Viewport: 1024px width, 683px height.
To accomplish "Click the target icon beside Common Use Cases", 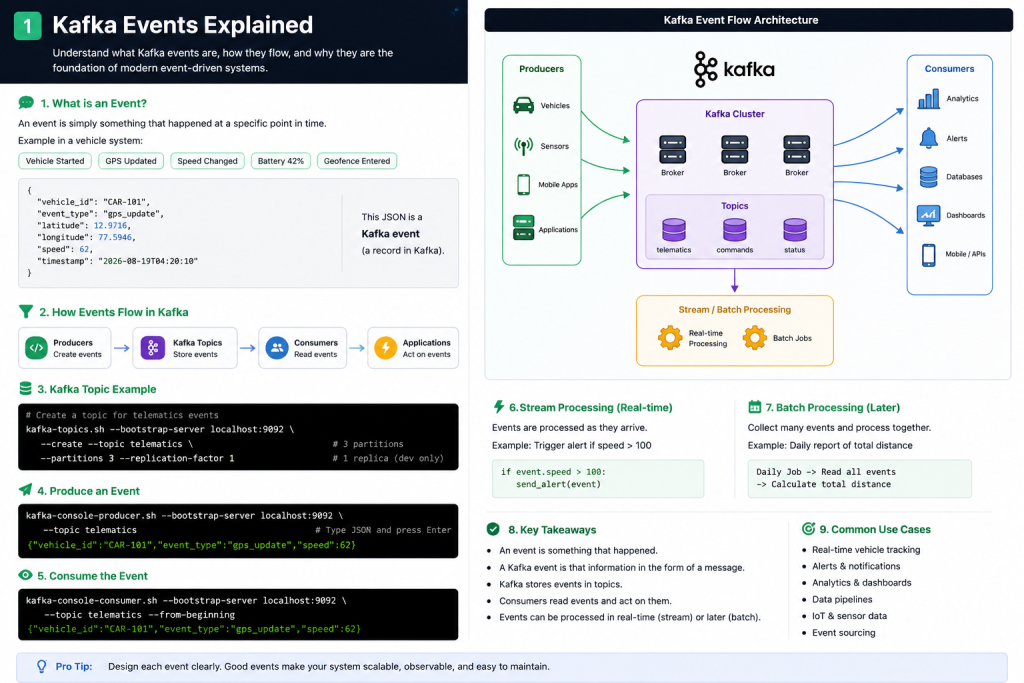I will click(x=808, y=528).
